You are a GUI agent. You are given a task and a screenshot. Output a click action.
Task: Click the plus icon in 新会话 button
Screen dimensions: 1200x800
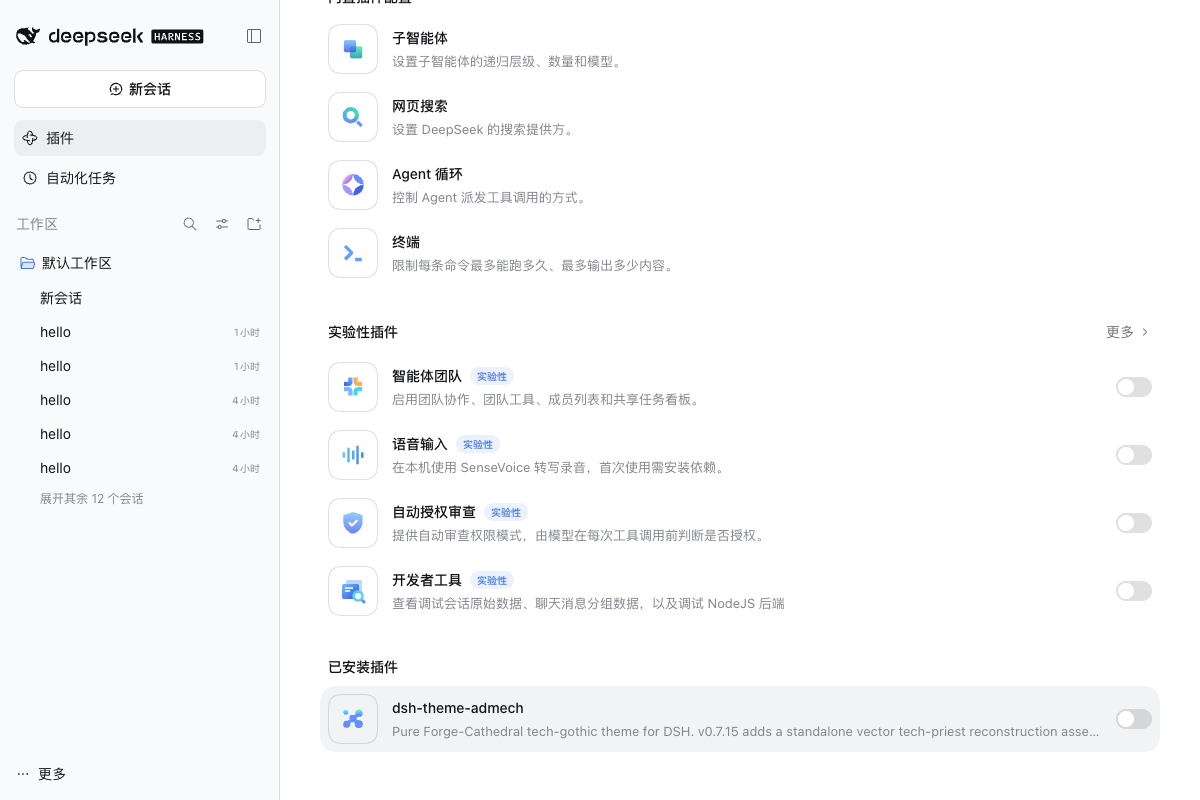coord(116,89)
